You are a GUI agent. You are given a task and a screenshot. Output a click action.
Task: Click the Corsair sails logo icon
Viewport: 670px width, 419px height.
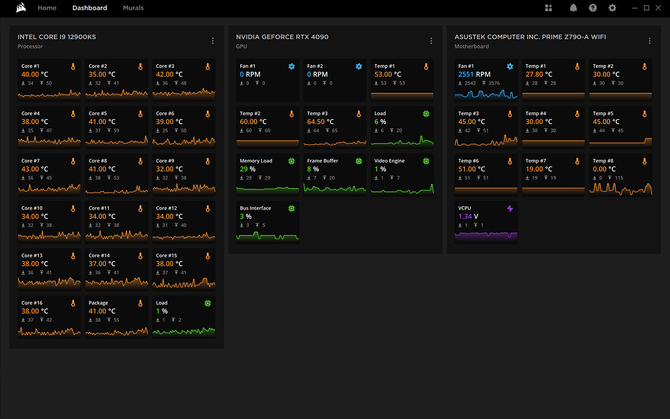point(21,8)
